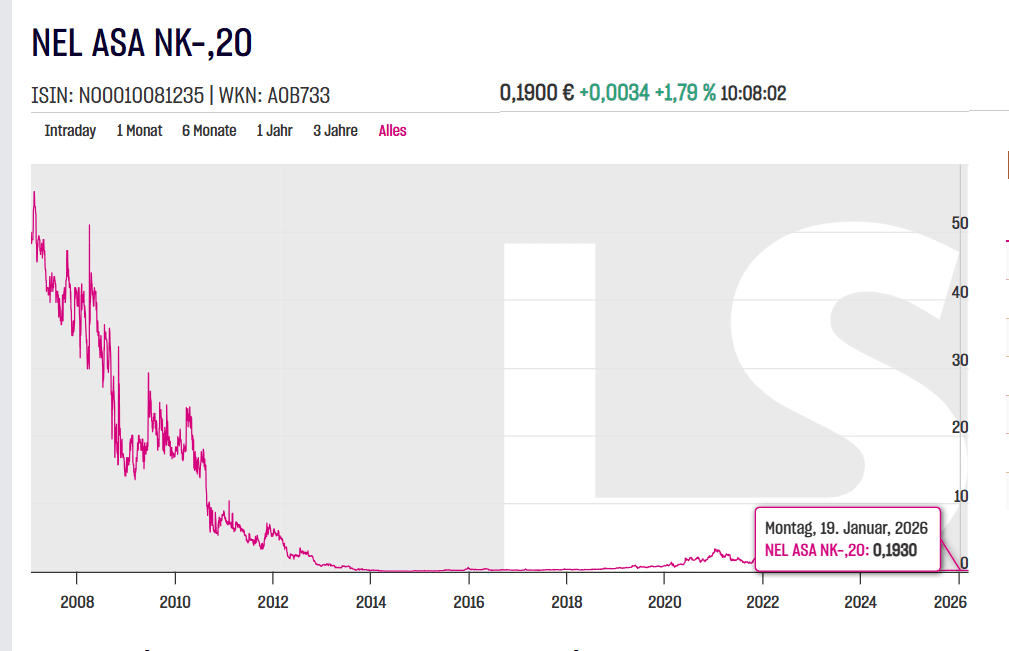Click the NEL ASA NK-,20 page heading
This screenshot has width=1009, height=651.
(x=142, y=43)
